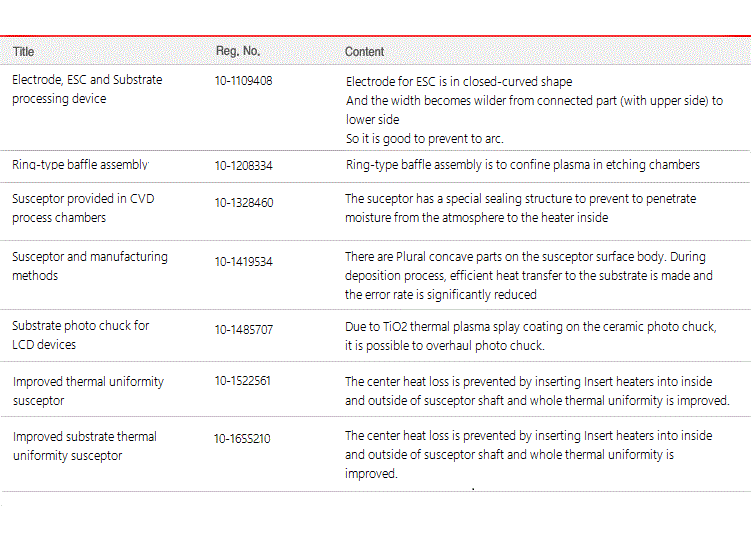Image resolution: width=751 pixels, height=558 pixels.
Task: Click the baffle assembly plasma content text
Action: click(523, 165)
